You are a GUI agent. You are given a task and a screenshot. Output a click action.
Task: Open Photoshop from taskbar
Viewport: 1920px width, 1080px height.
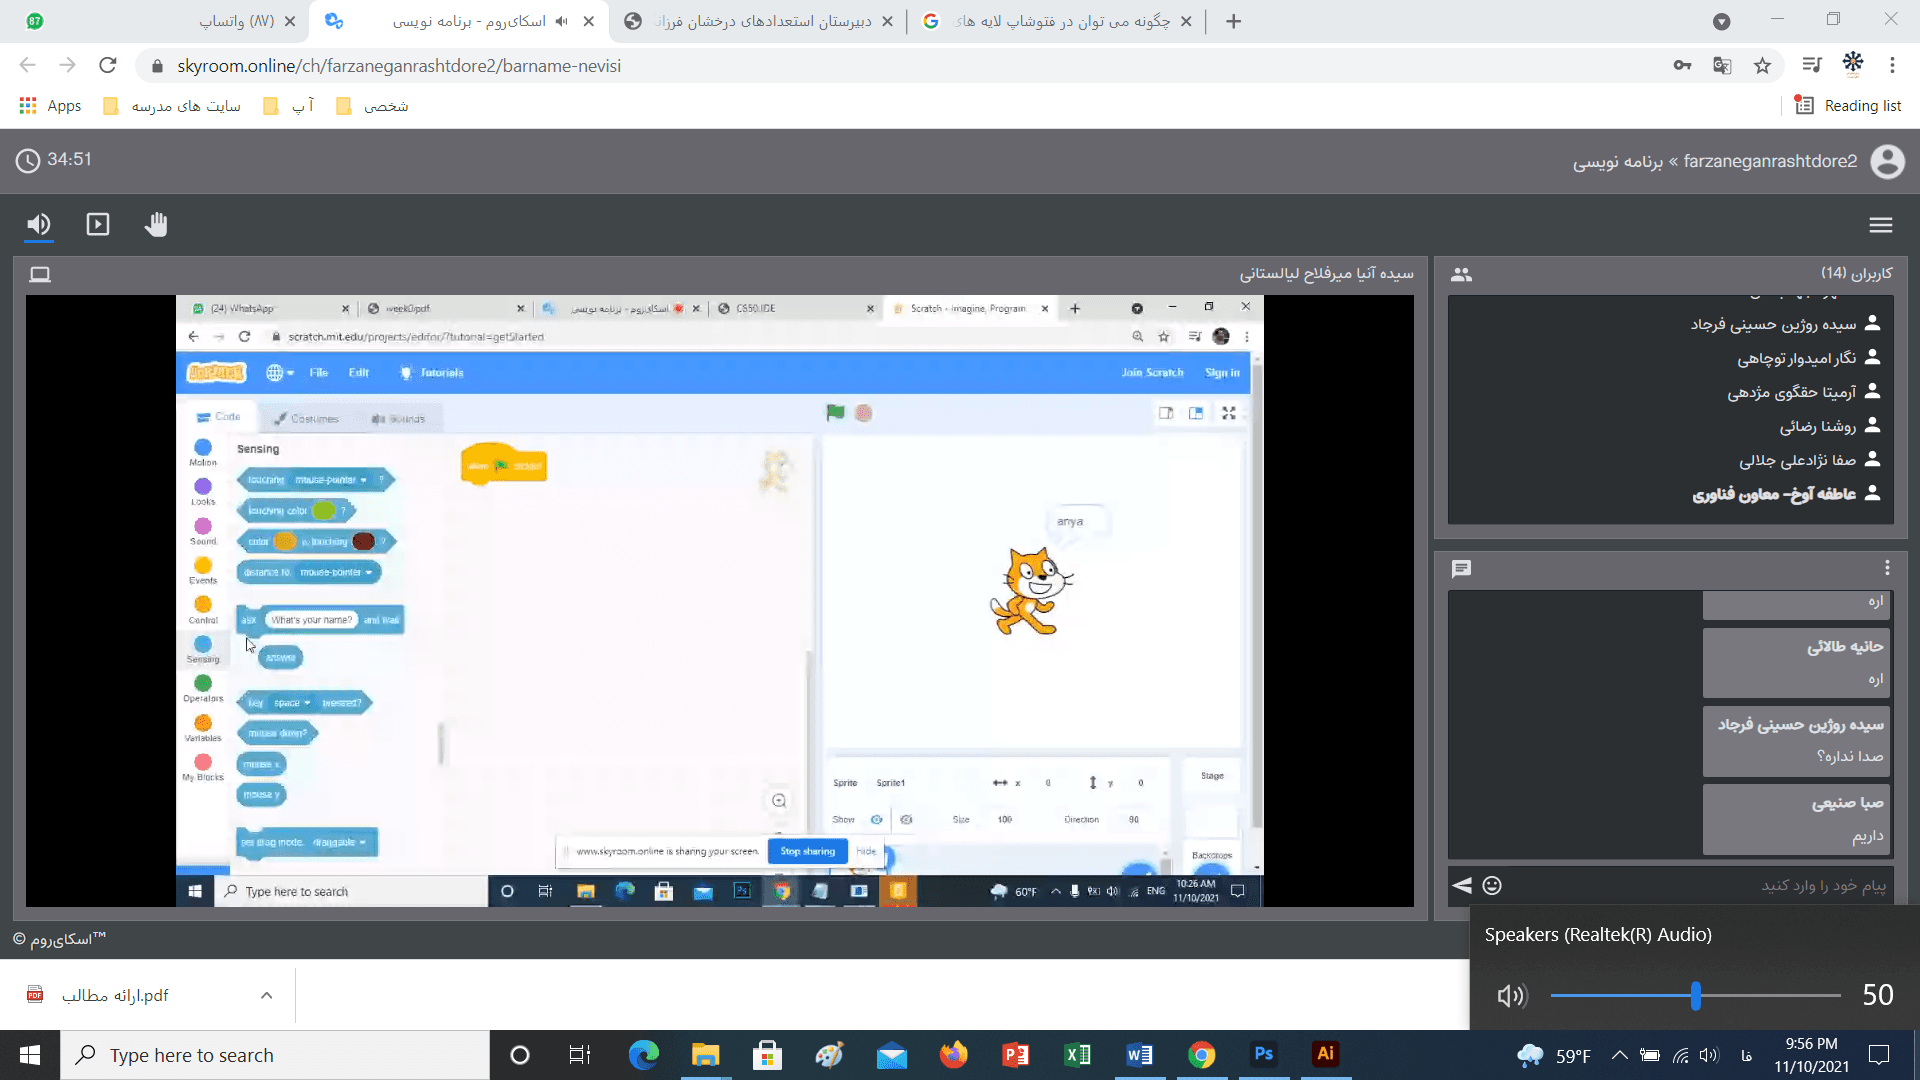tap(1263, 1054)
